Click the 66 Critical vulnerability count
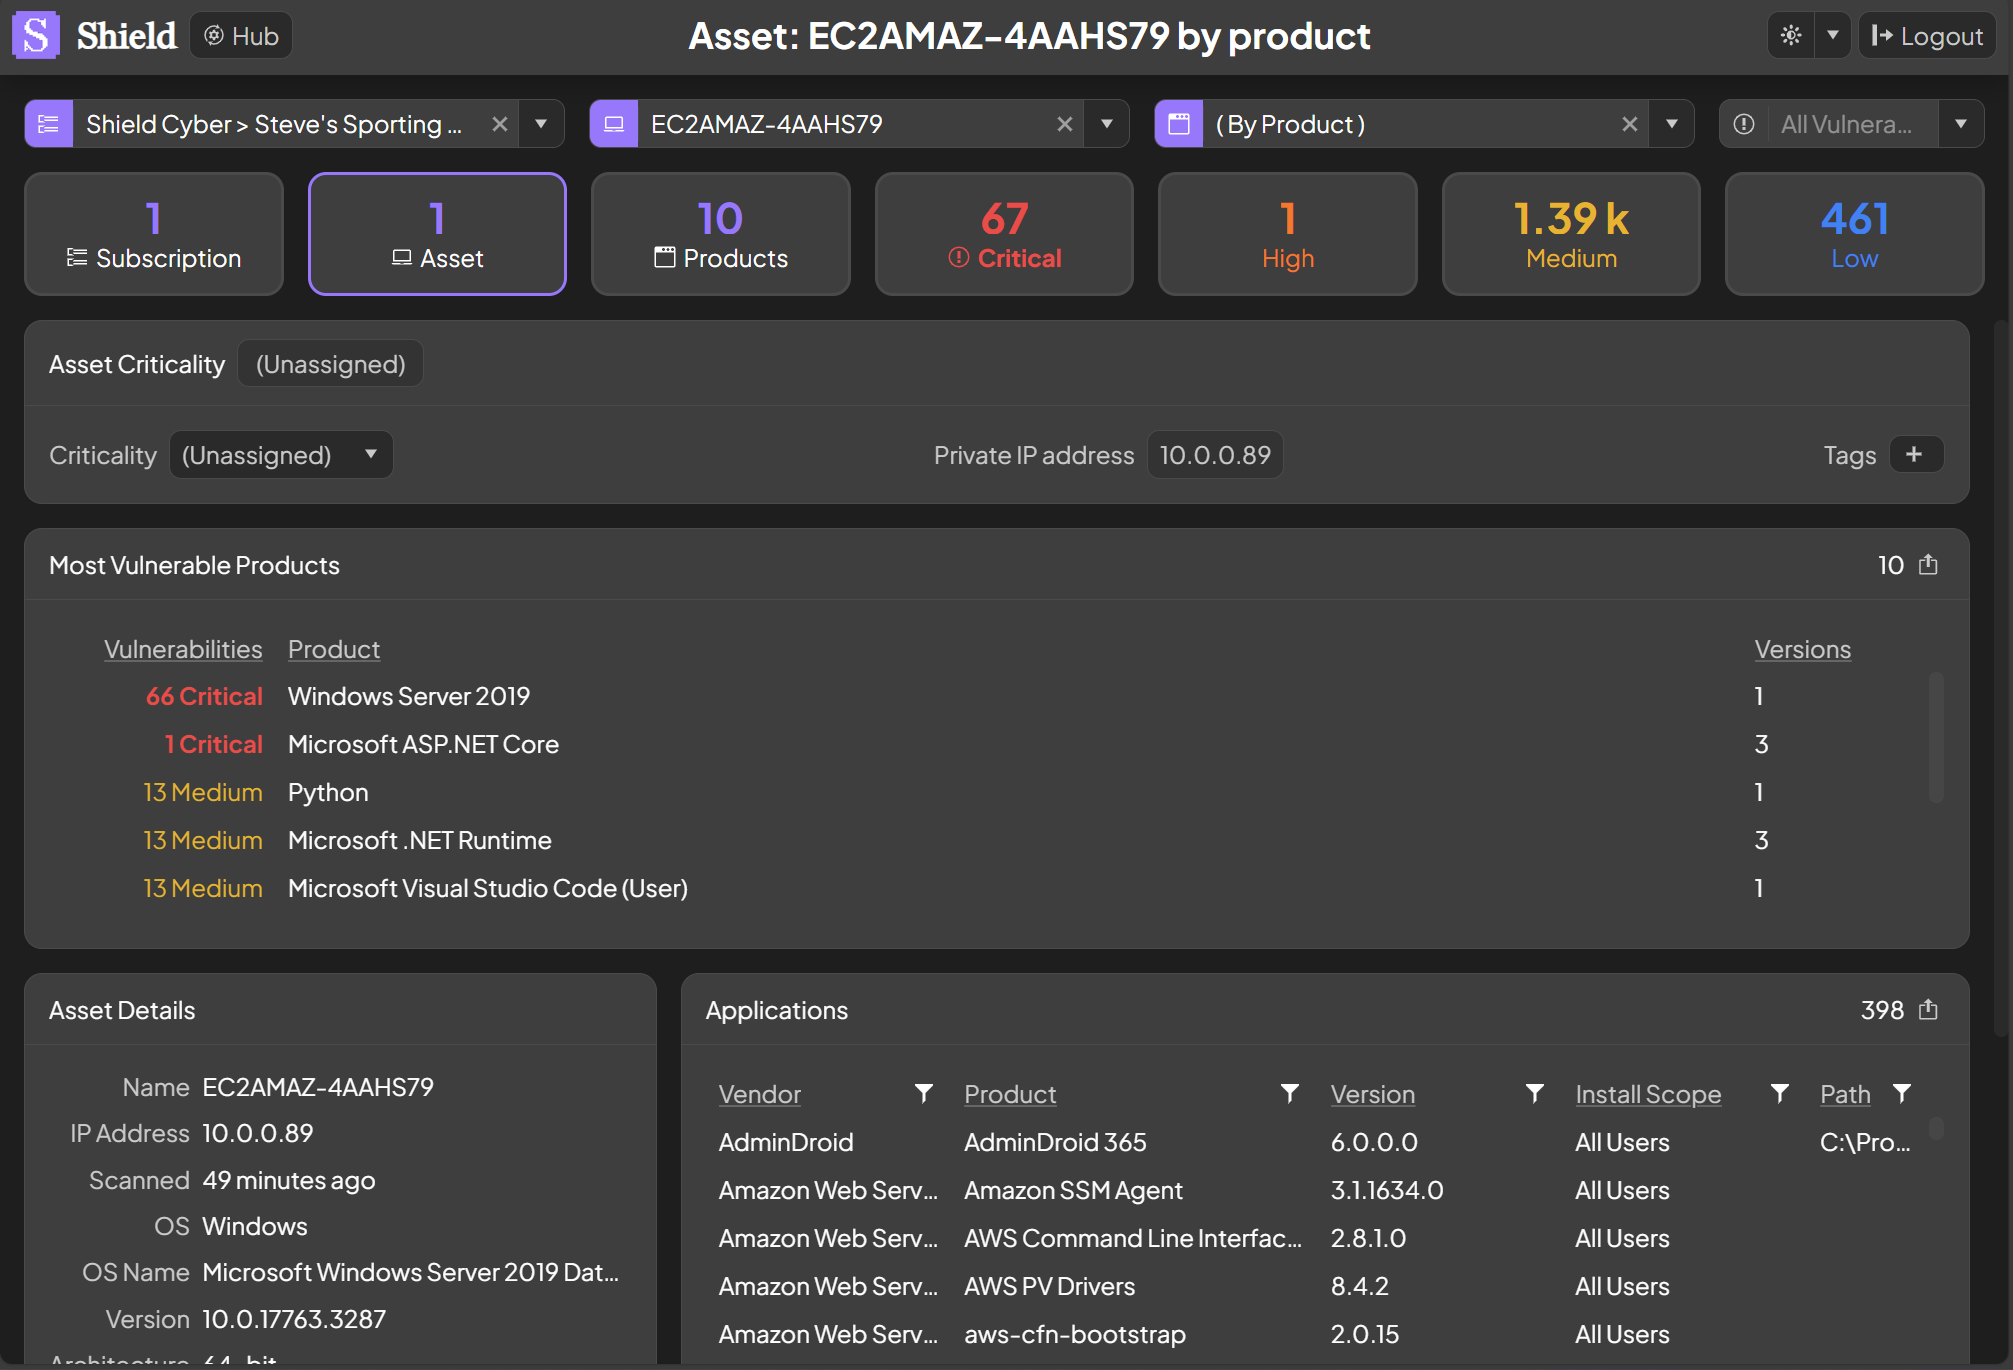2013x1370 pixels. [204, 696]
